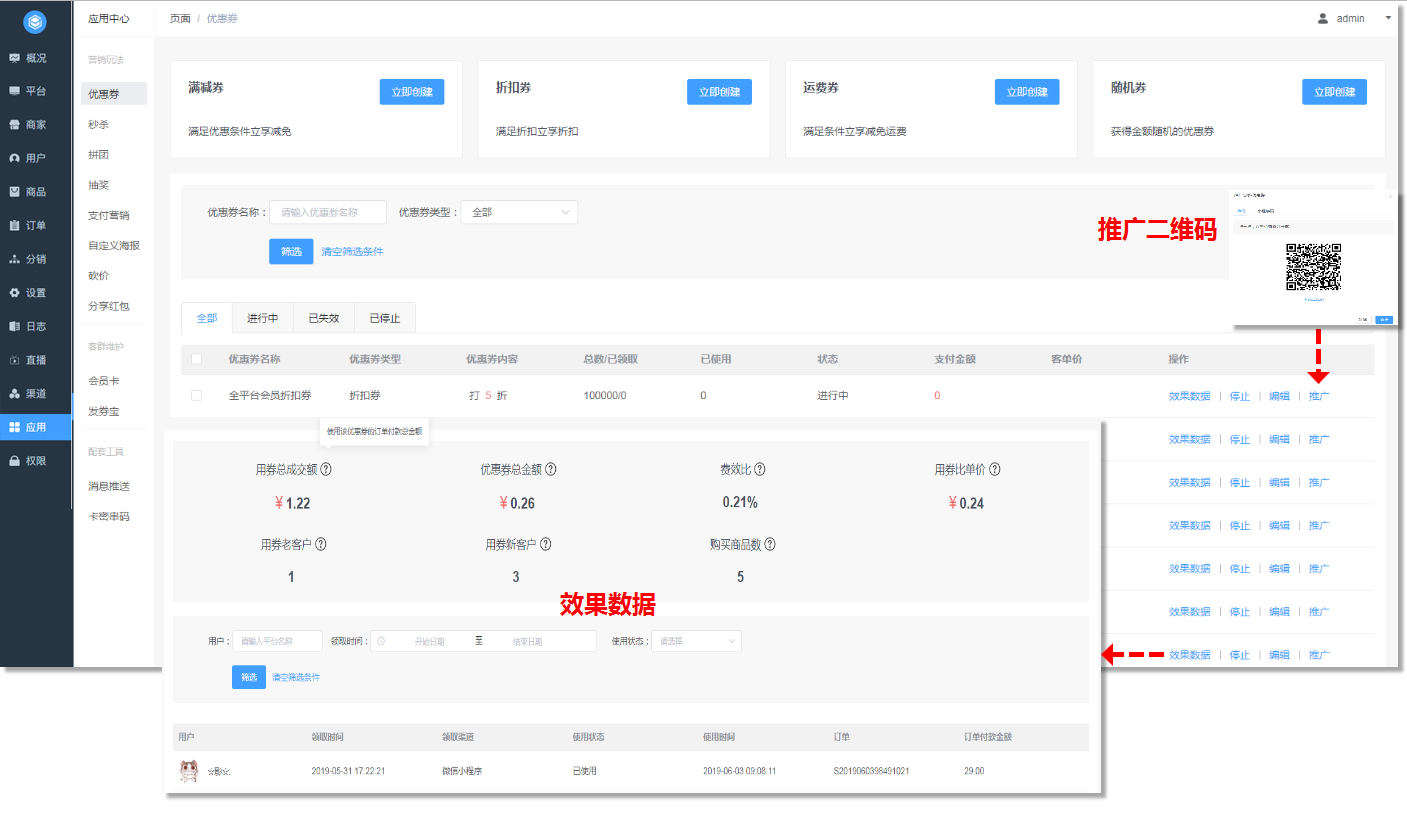
Task: Click help icon next to 用券笔单价
Action: click(994, 469)
